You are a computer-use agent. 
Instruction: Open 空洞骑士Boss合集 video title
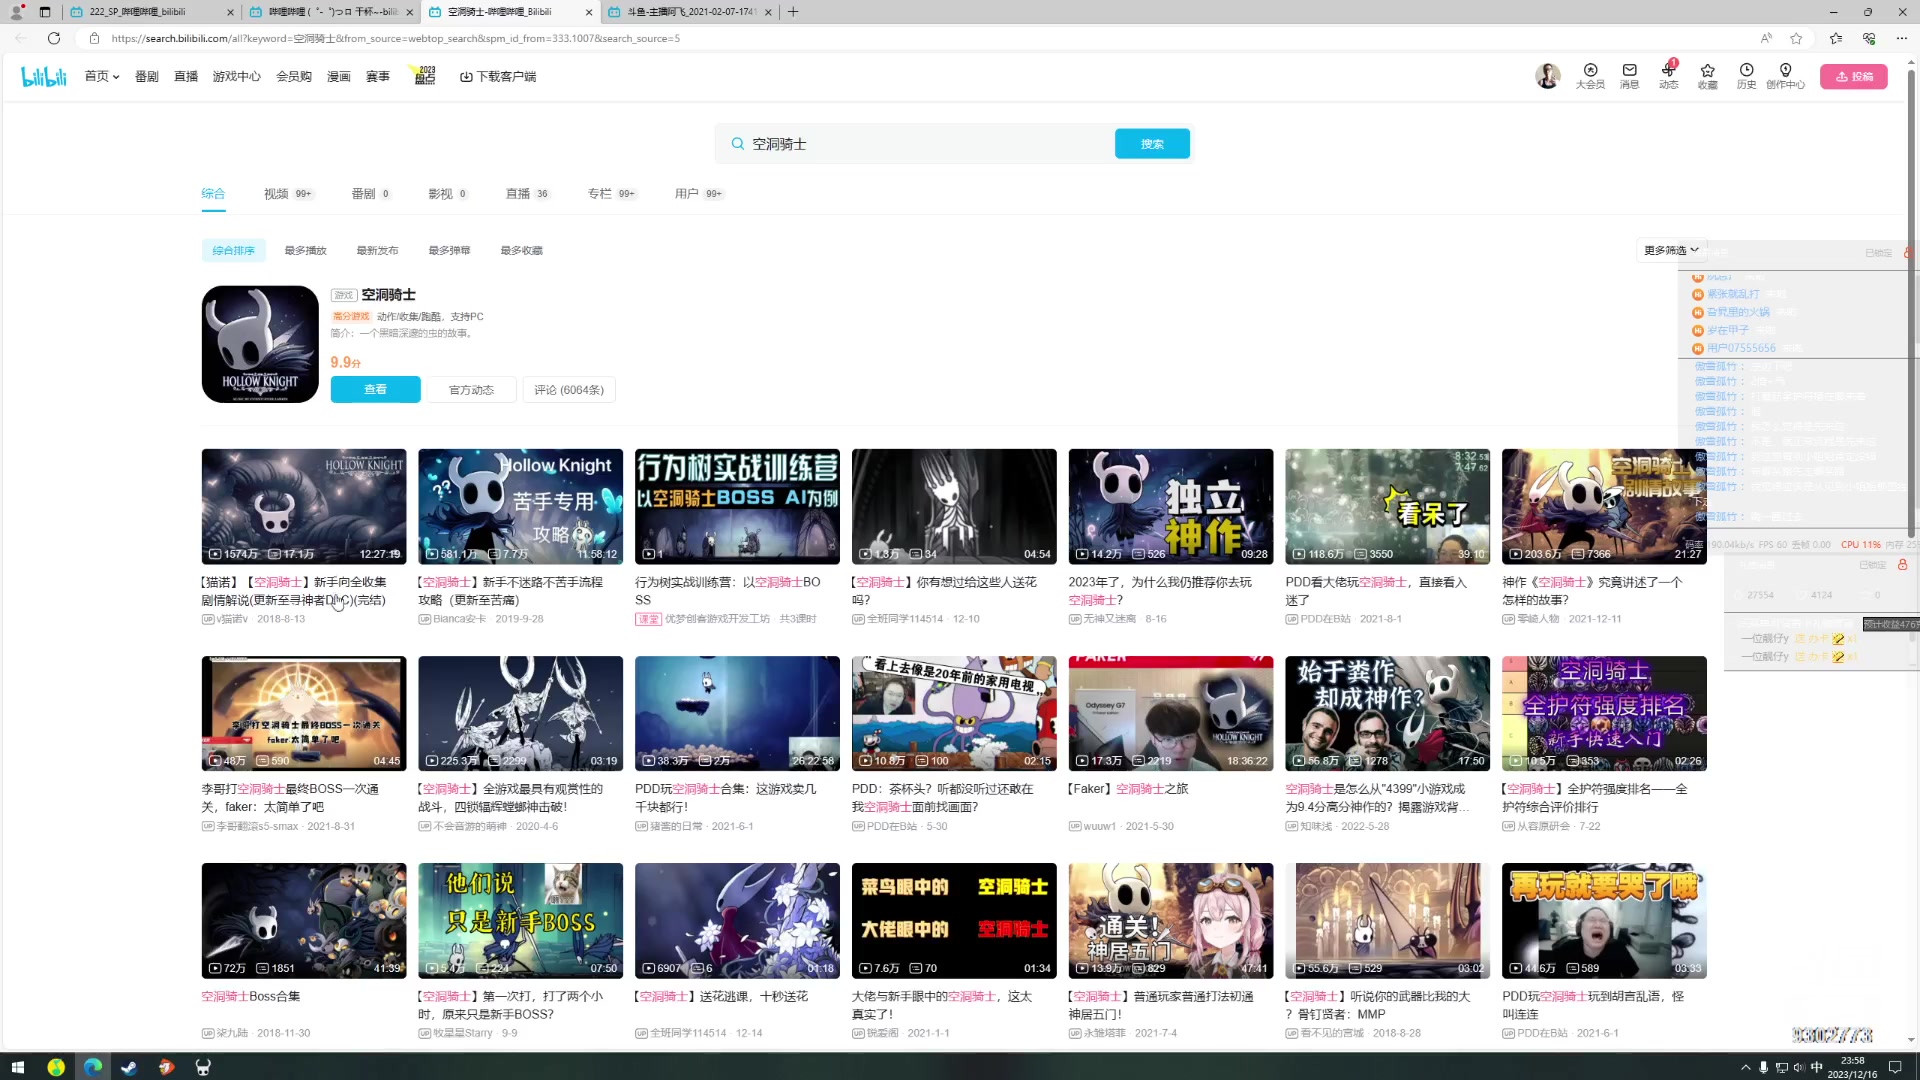(x=250, y=996)
